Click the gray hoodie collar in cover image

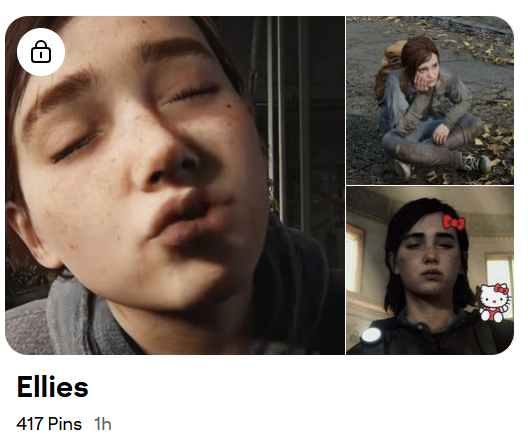67,317
